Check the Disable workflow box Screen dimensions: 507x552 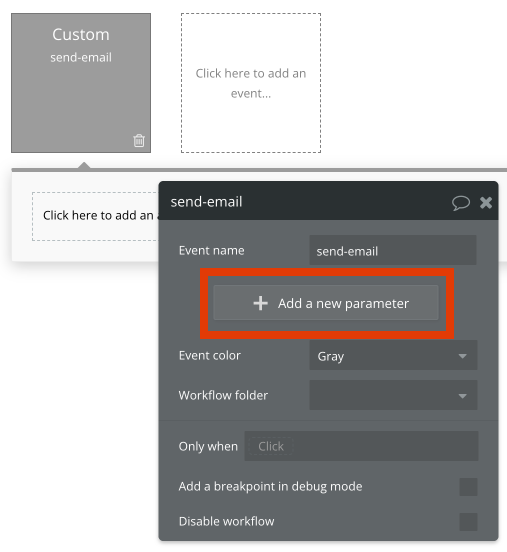[x=468, y=521]
